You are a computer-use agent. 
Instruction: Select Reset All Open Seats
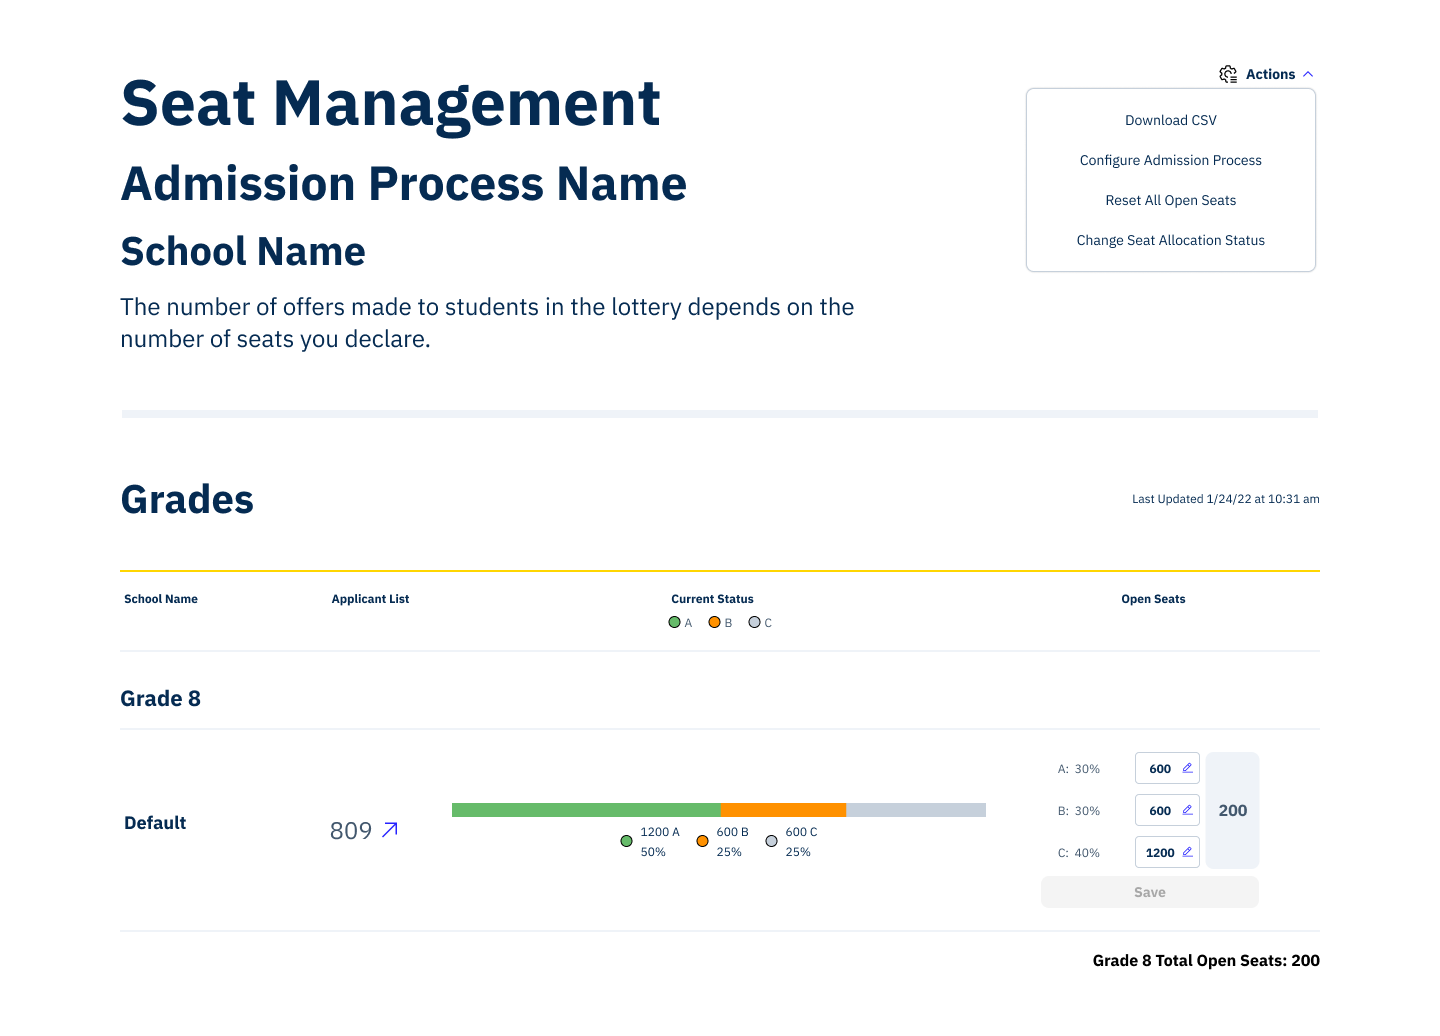[x=1170, y=200]
